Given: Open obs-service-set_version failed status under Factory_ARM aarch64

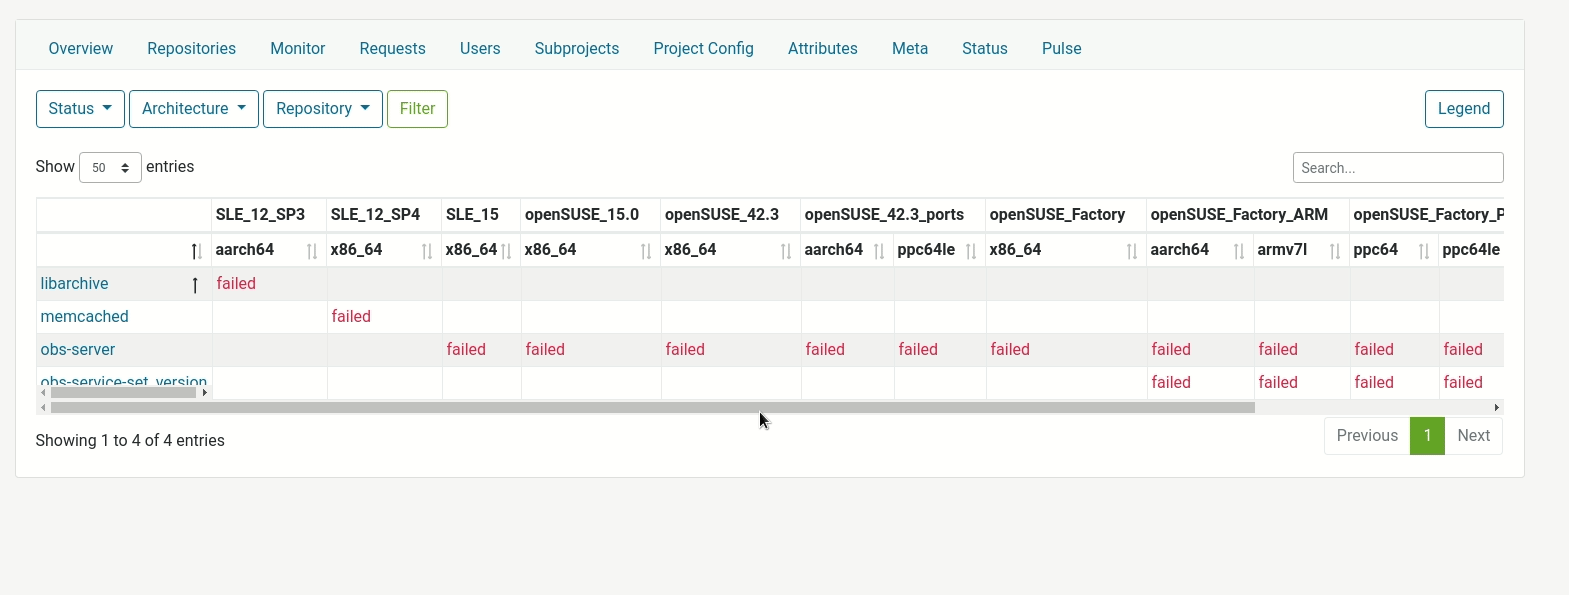Looking at the screenshot, I should pyautogui.click(x=1171, y=382).
